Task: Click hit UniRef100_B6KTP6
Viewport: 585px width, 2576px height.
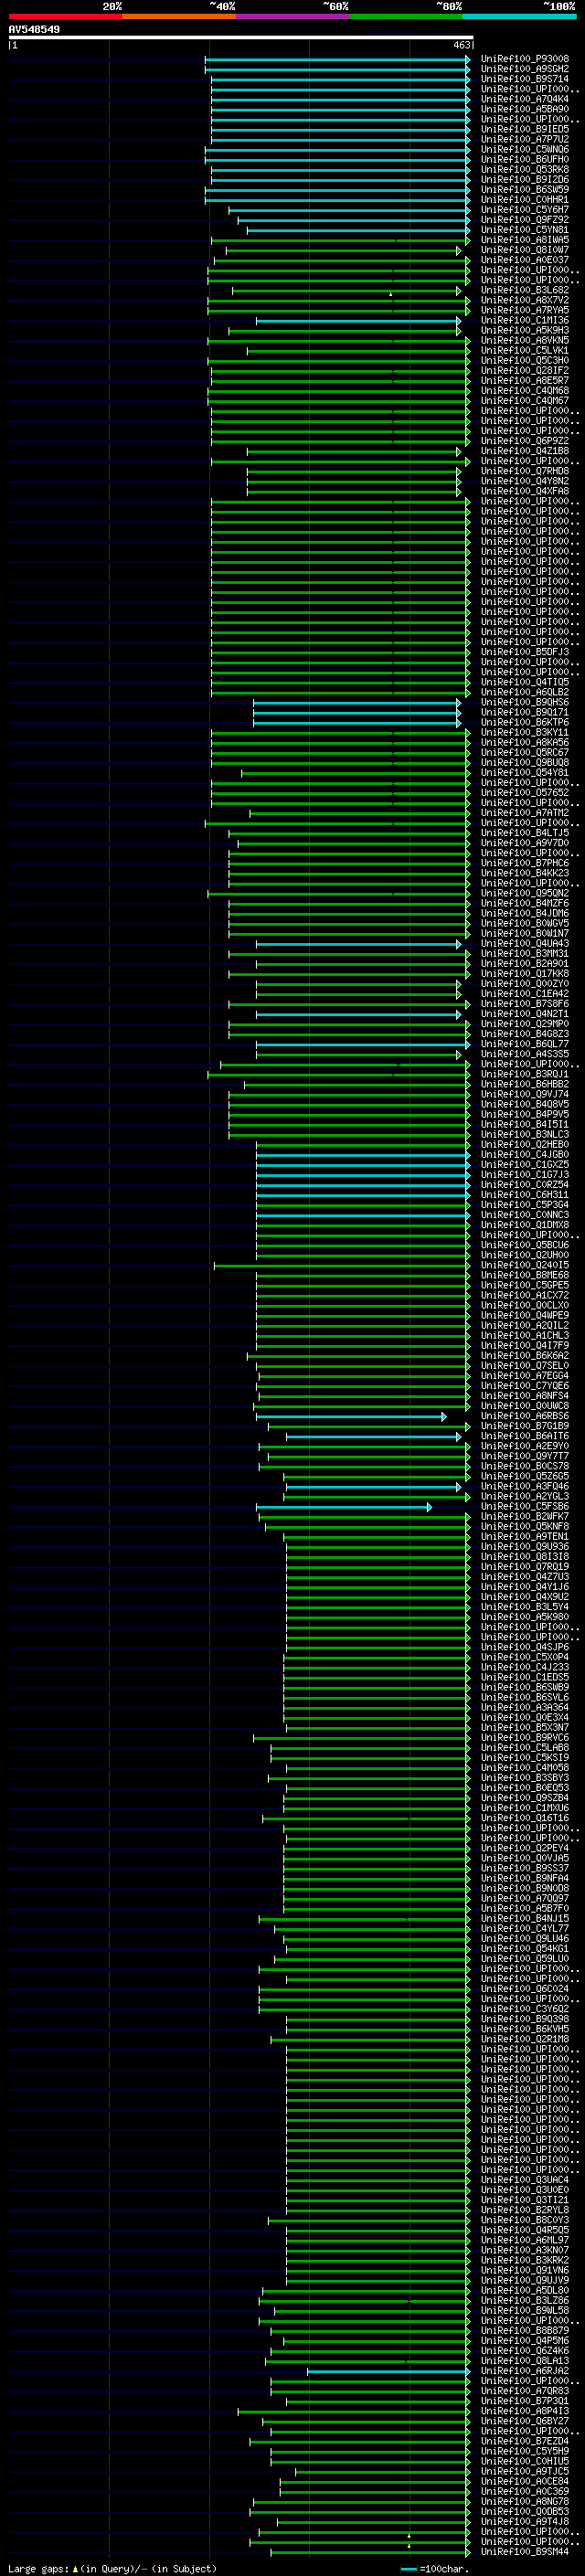Action: click(x=525, y=722)
